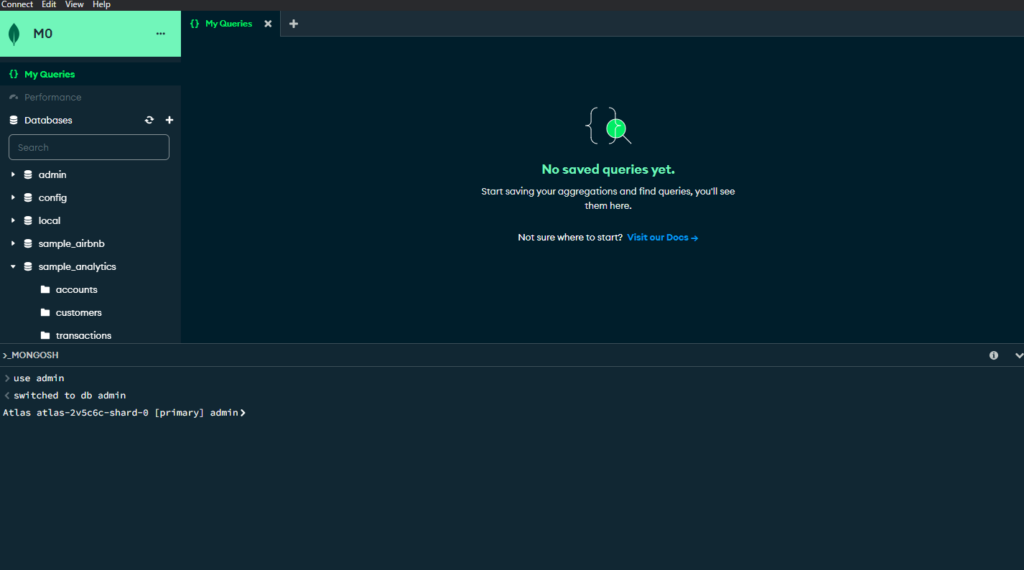Collapse the mongosh shell panel
The height and width of the screenshot is (570, 1024).
pos(1018,355)
